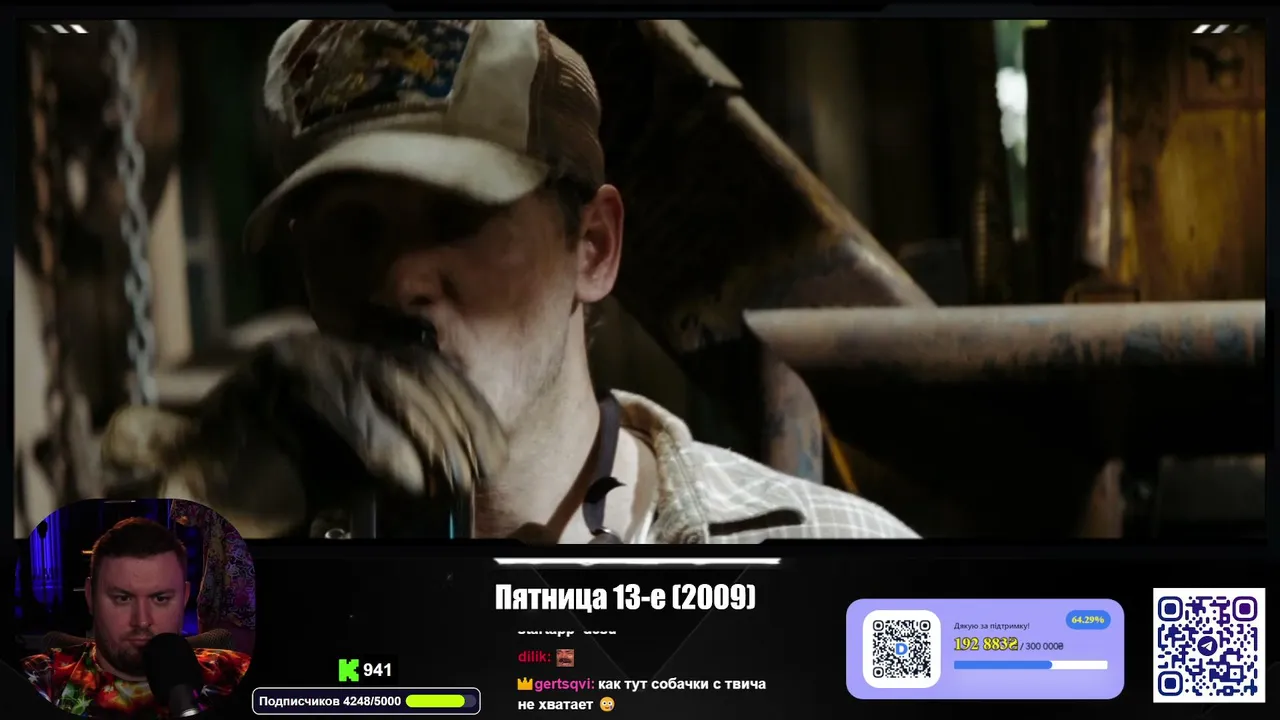Click the donation goal progress bar
The image size is (1280, 720).
coord(1030,665)
